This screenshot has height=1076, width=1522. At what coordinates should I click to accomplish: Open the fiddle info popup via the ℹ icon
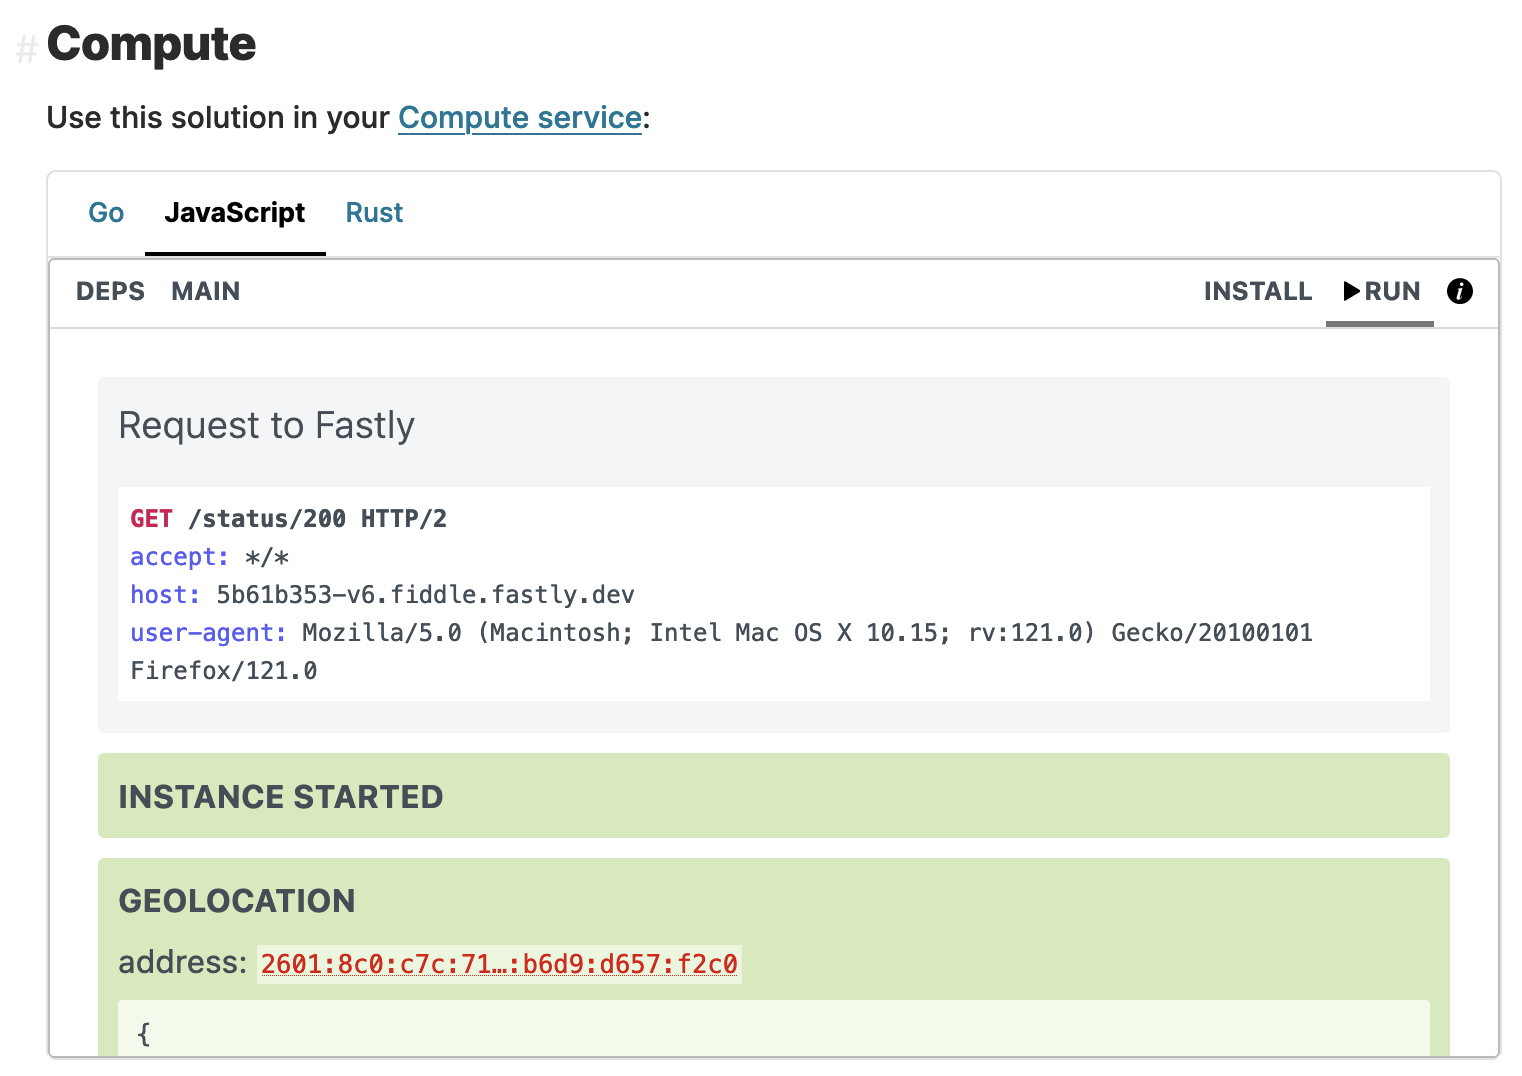pos(1460,291)
